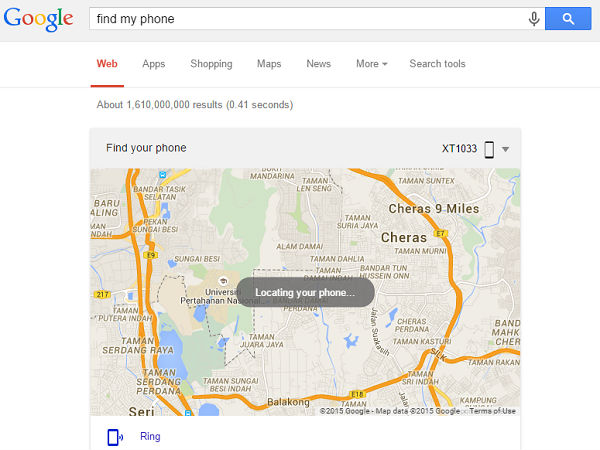The width and height of the screenshot is (600, 450).
Task: Switch to the Apps tab
Action: tap(153, 64)
